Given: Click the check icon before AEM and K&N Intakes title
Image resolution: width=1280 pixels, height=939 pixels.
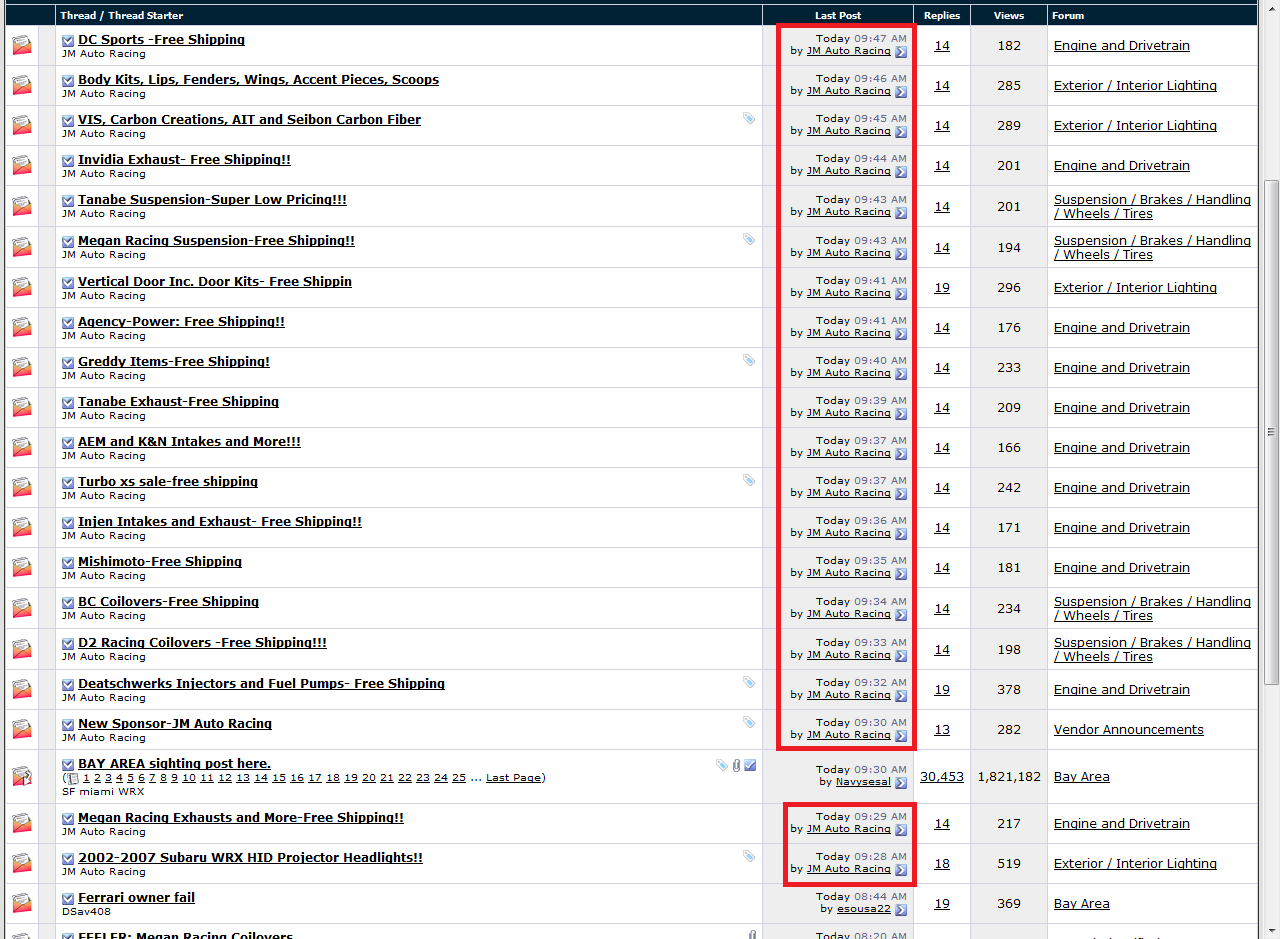Looking at the screenshot, I should tap(68, 442).
